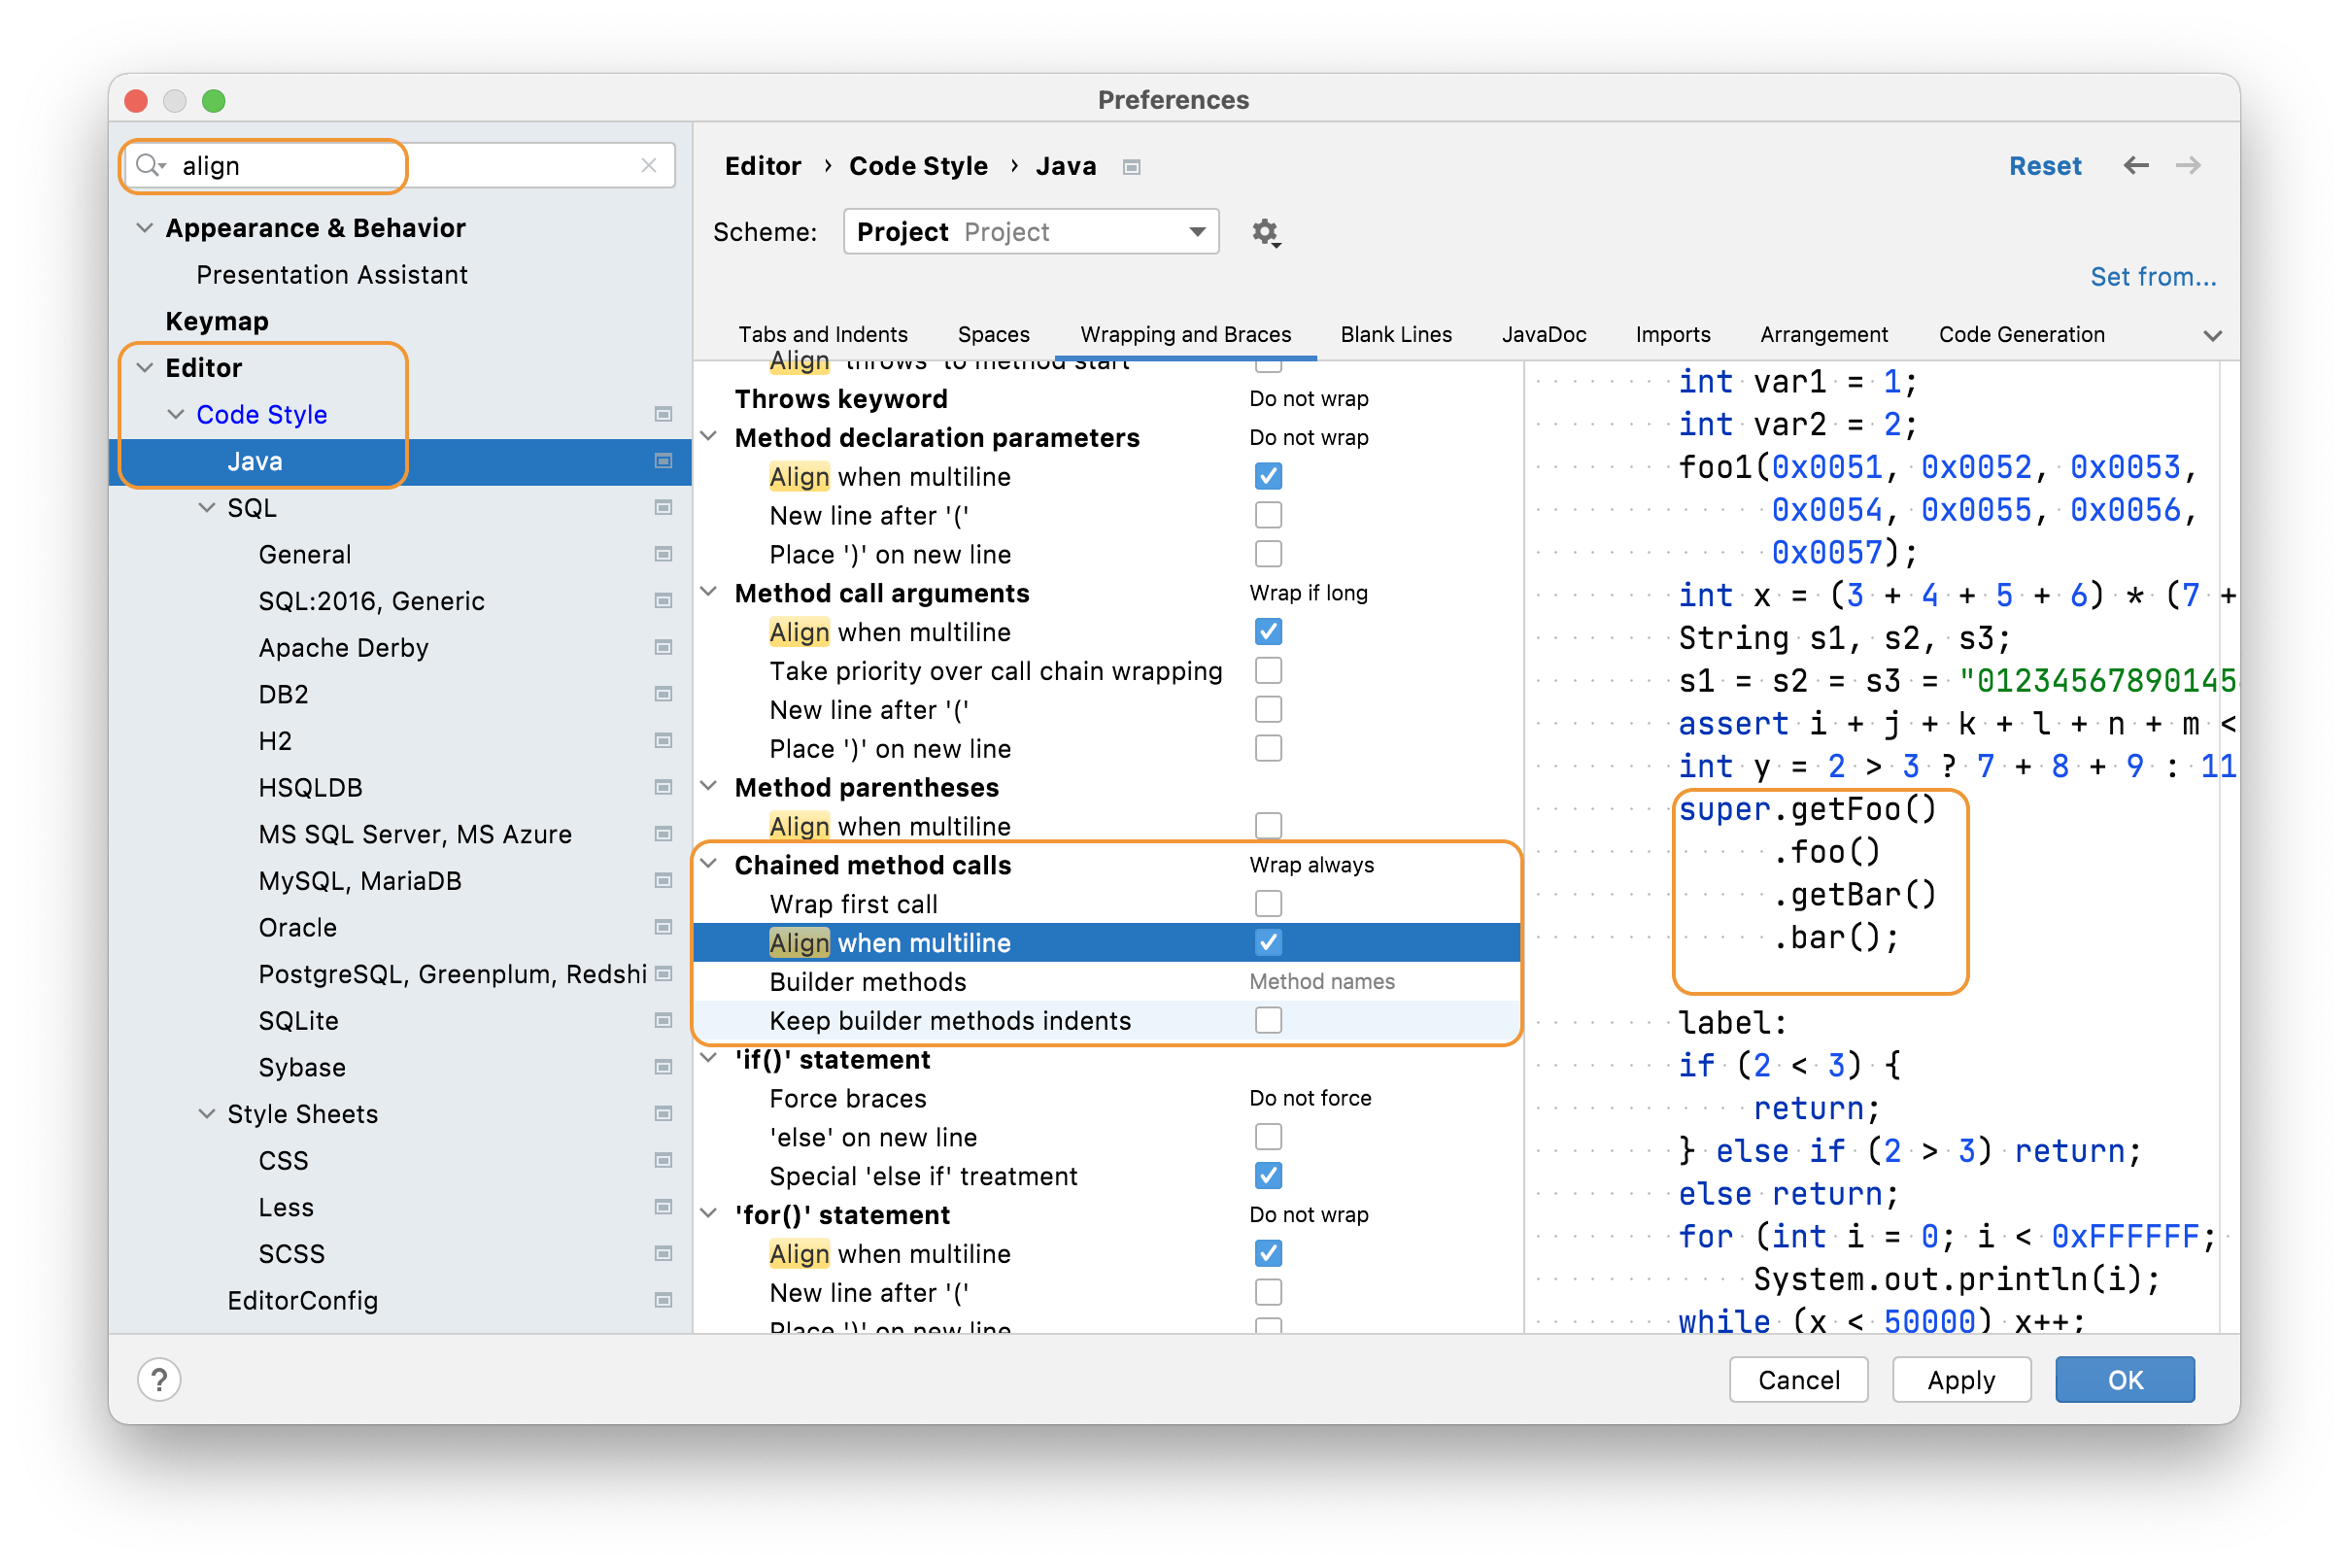Image resolution: width=2349 pixels, height=1568 pixels.
Task: Click the help question mark button
Action: (x=159, y=1379)
